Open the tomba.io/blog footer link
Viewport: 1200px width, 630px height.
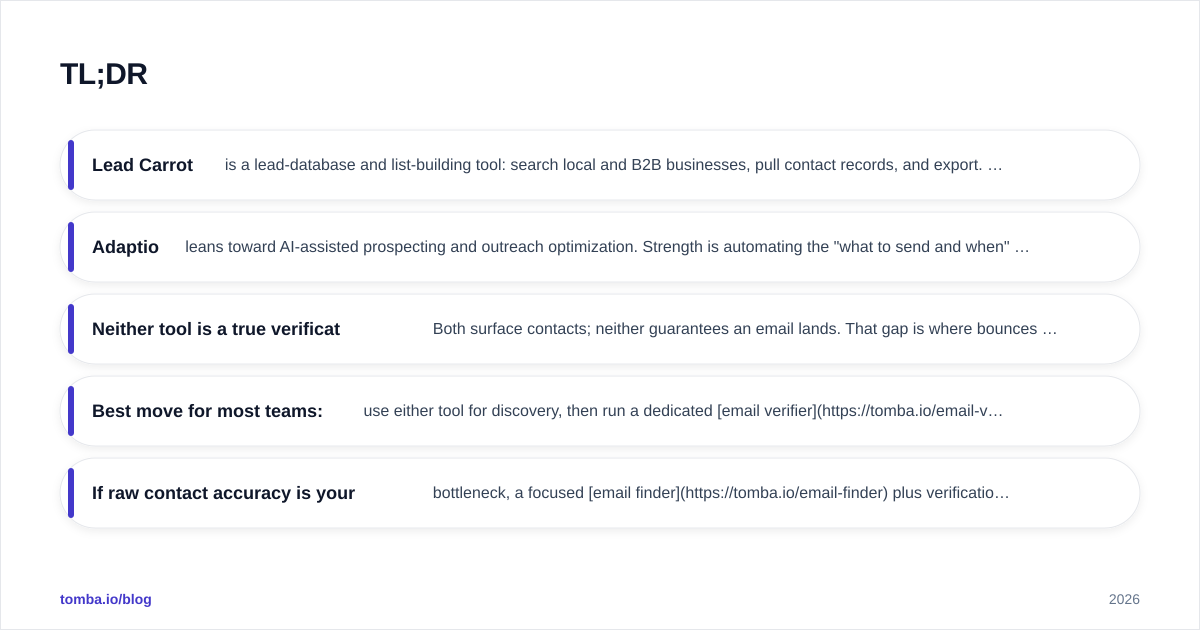click(x=106, y=599)
